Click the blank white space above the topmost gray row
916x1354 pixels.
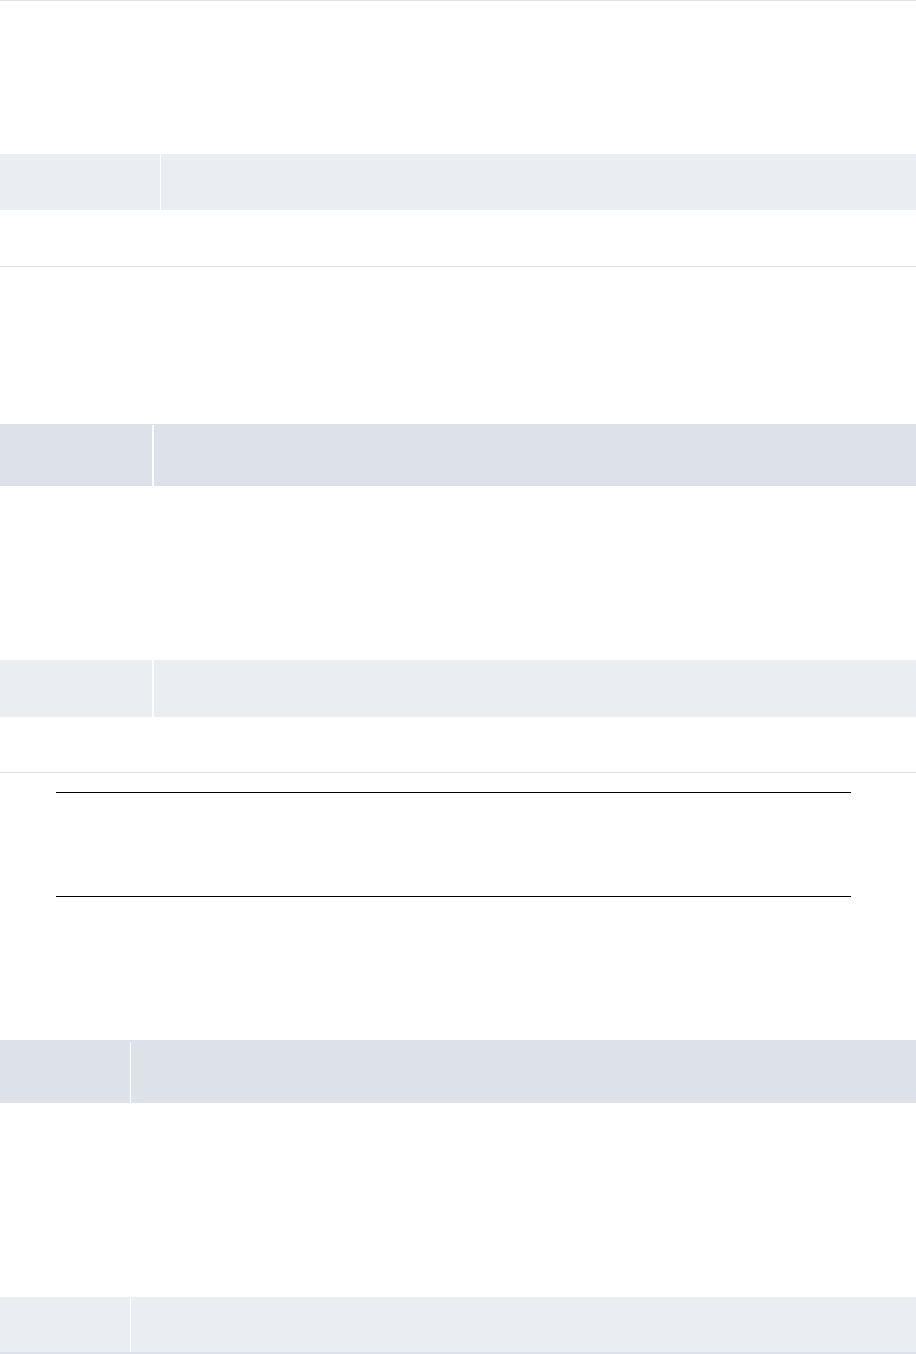(458, 76)
